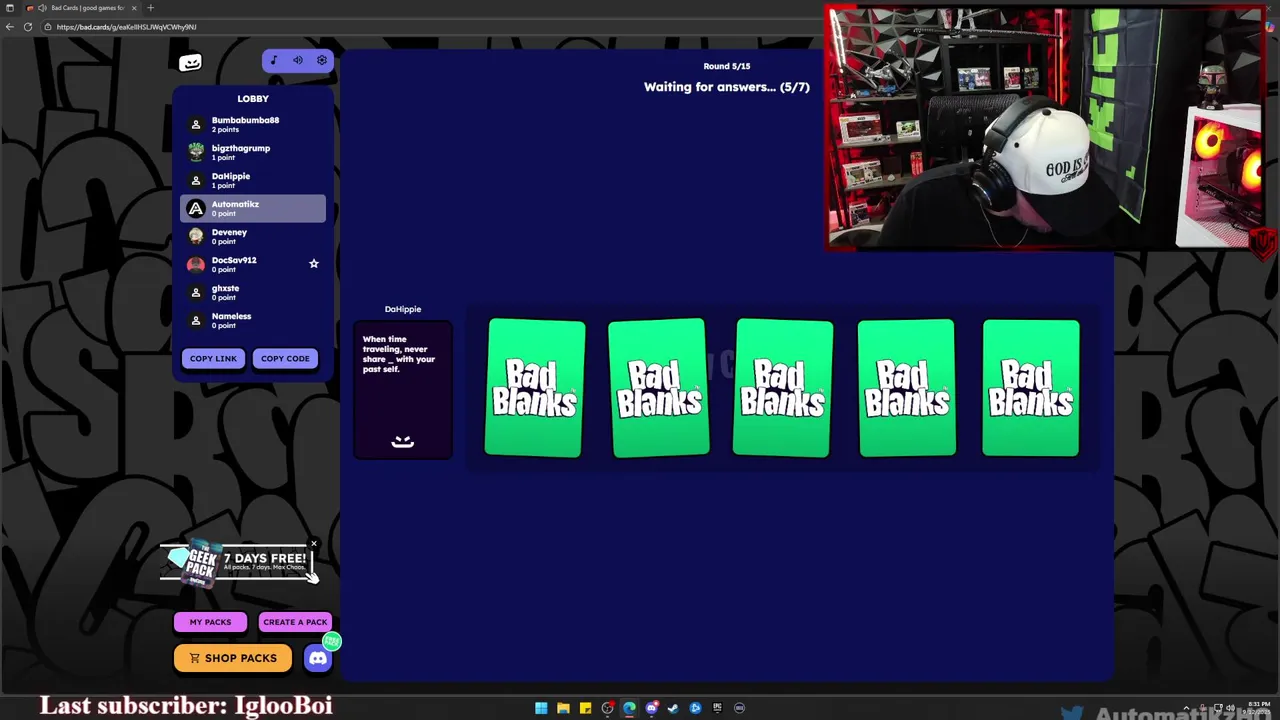Open browser tab actions menu
Image resolution: width=1280 pixels, height=720 pixels.
[10, 8]
